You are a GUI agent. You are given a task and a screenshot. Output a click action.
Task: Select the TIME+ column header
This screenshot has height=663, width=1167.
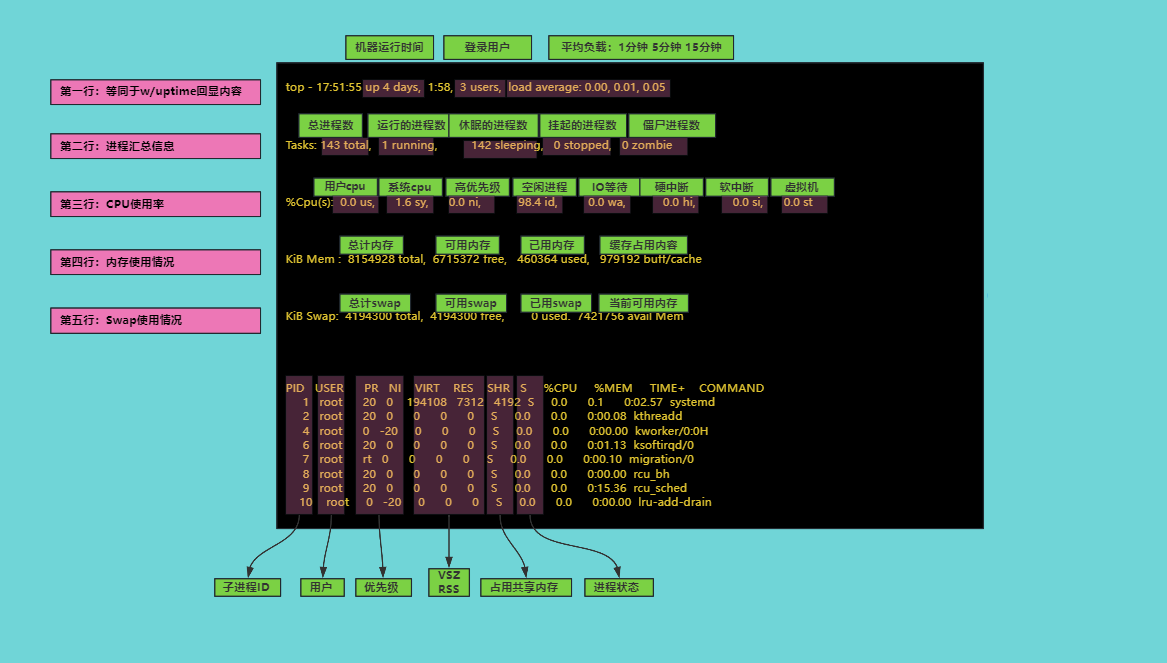(x=667, y=388)
